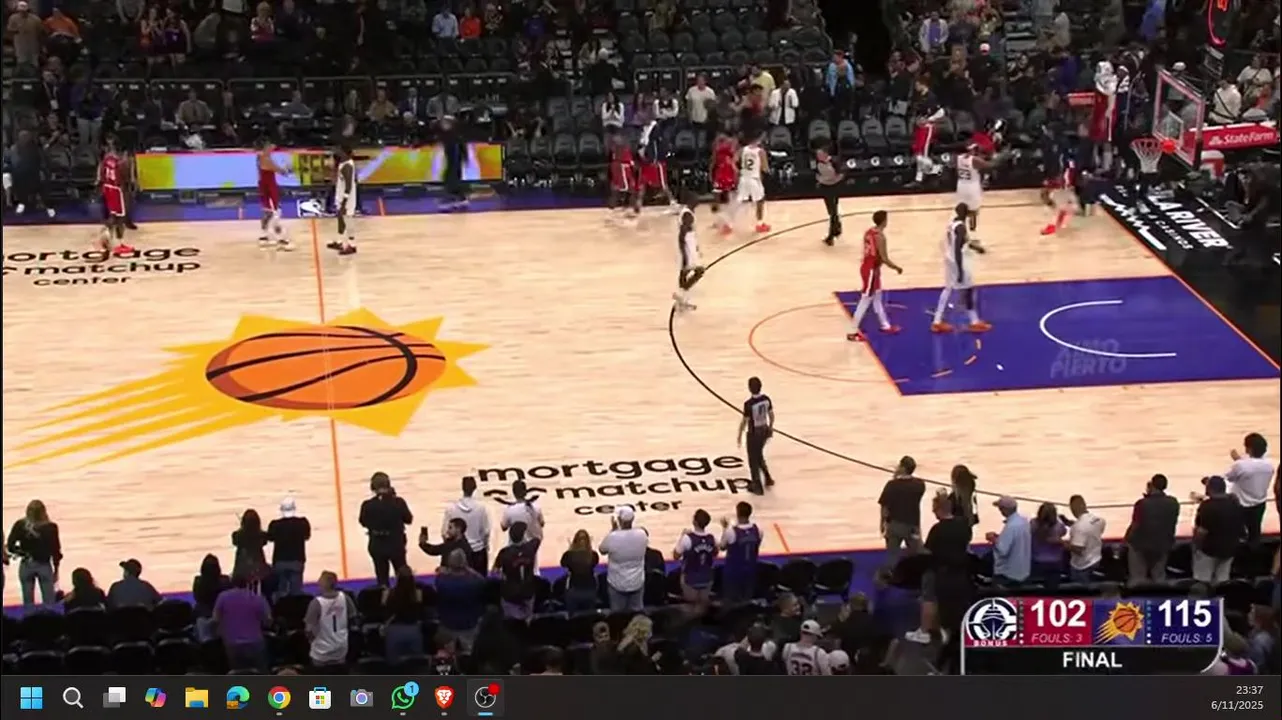Open the Windows Start menu
Image resolution: width=1282 pixels, height=720 pixels.
[x=31, y=697]
